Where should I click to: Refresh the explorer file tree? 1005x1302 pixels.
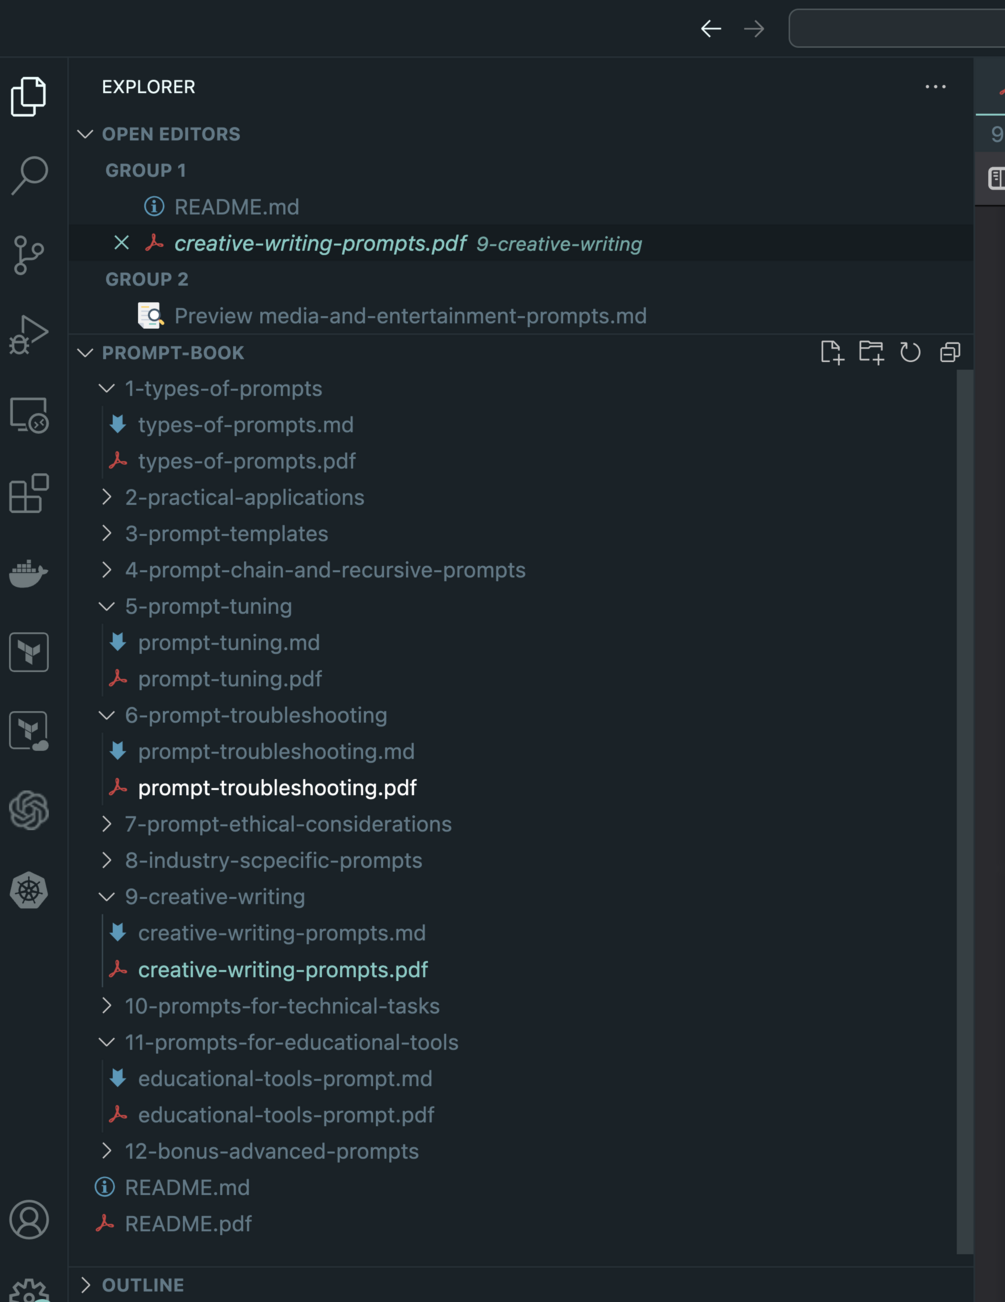910,352
